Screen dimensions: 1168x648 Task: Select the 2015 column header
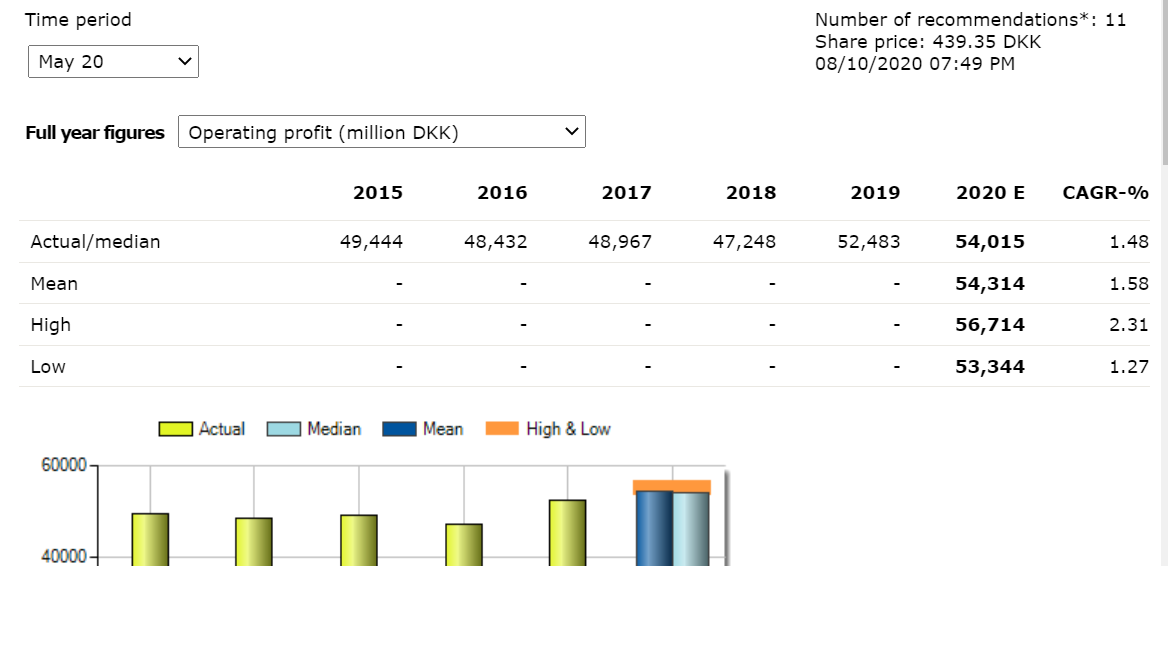pyautogui.click(x=378, y=193)
